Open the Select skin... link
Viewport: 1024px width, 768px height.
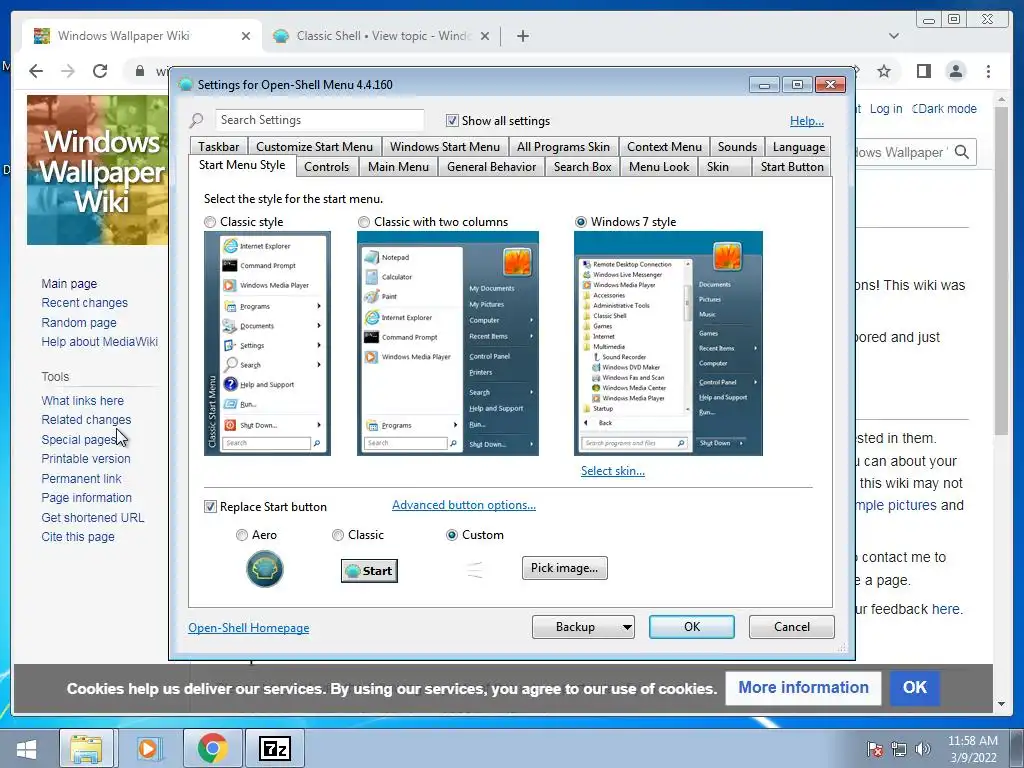point(613,471)
